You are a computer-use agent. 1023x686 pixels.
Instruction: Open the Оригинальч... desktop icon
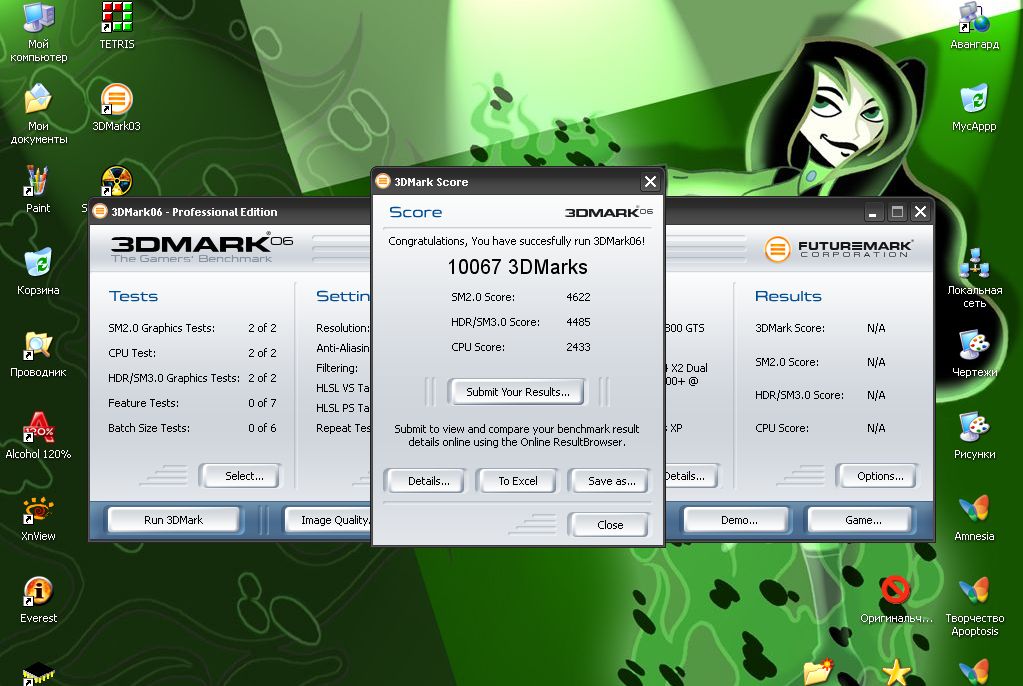(896, 600)
